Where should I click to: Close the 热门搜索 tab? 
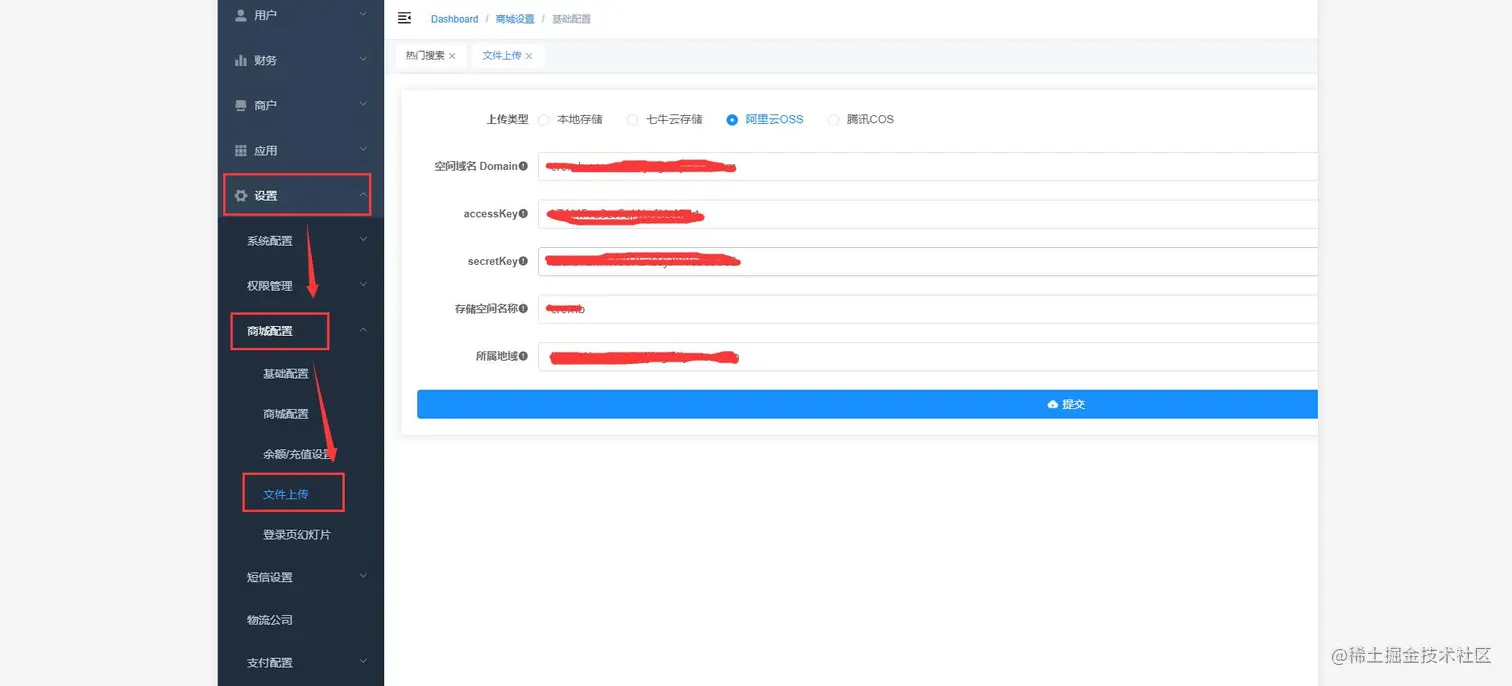(x=452, y=56)
